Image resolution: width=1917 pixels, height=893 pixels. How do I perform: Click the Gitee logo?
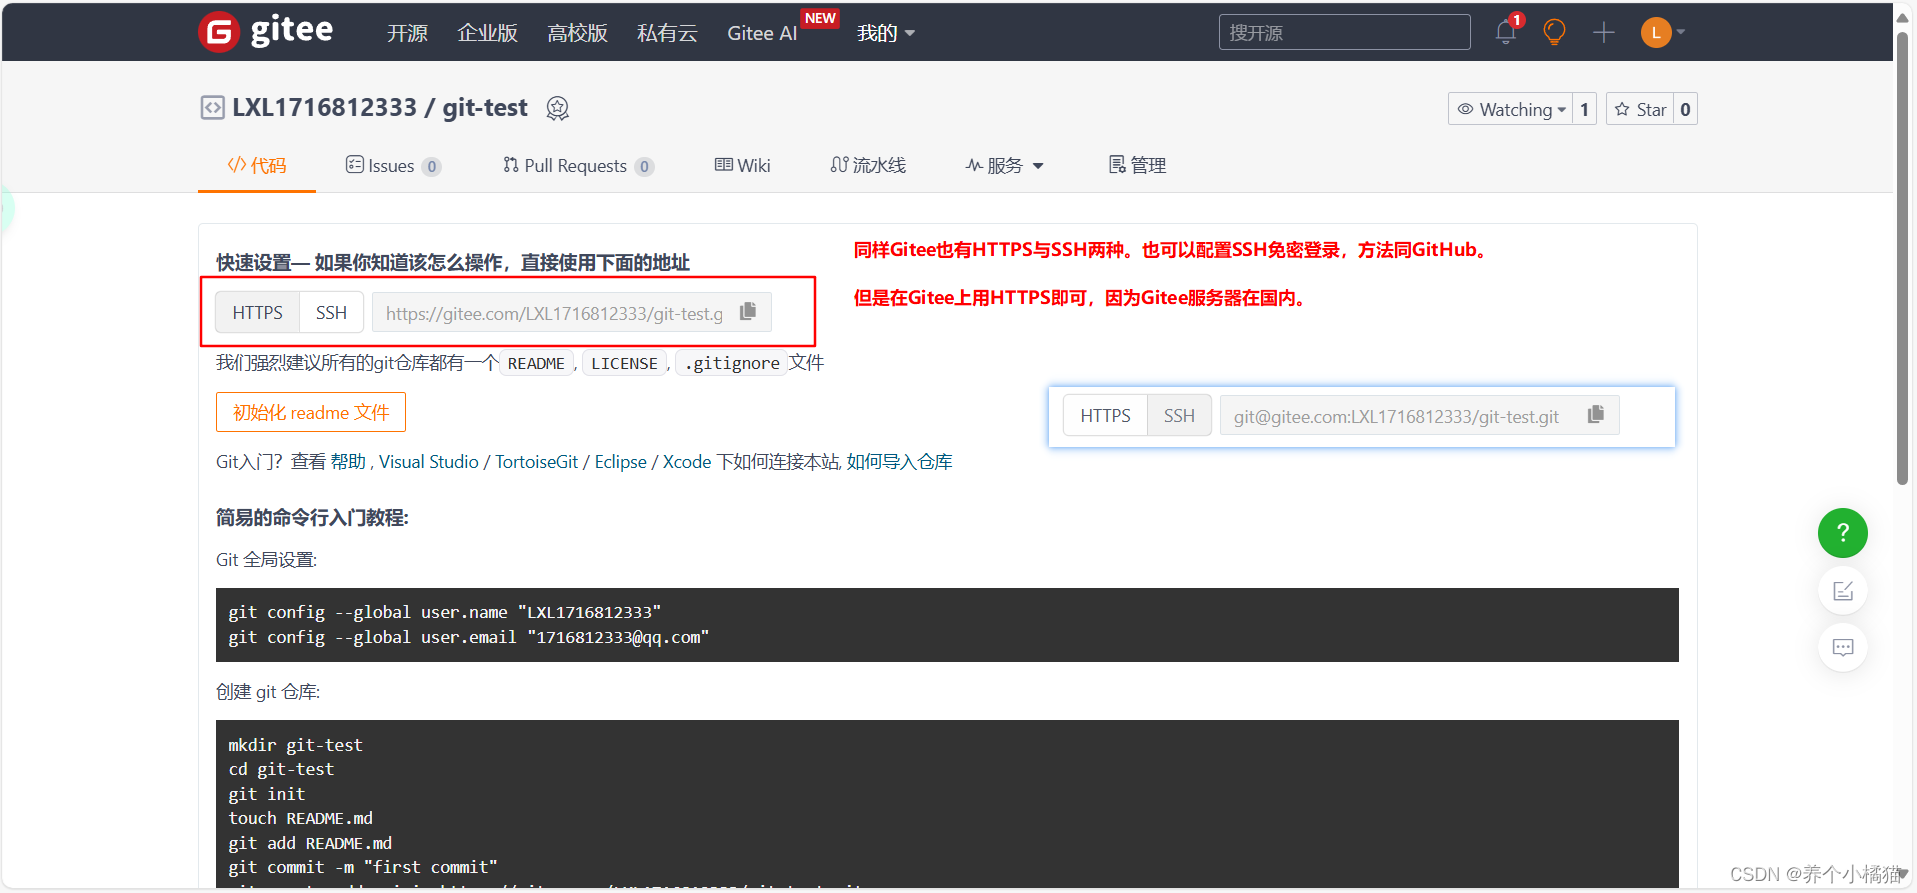point(265,32)
